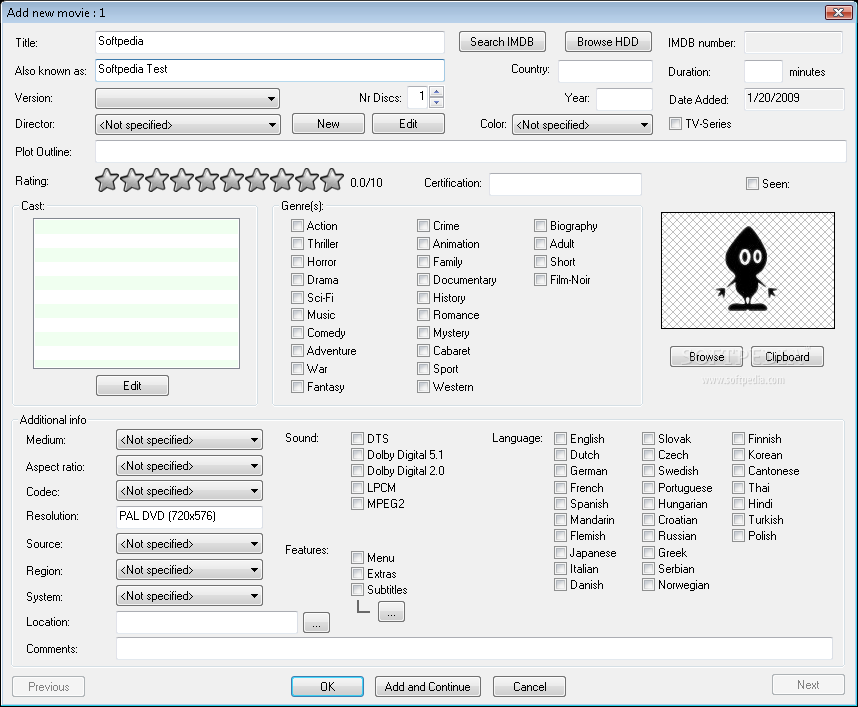Image resolution: width=858 pixels, height=707 pixels.
Task: Tick the Biography genre checkbox
Action: coord(540,225)
